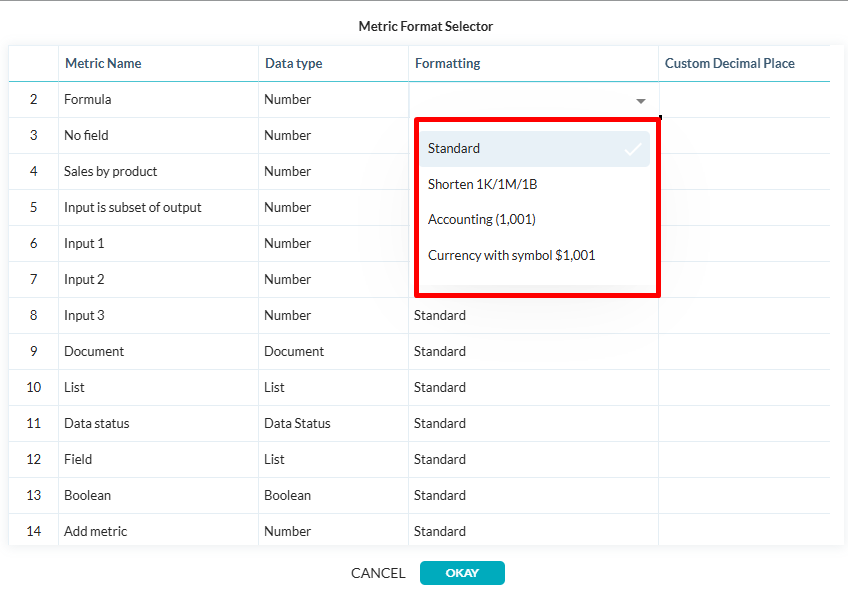Open the Formatting dropdown for the Formula row
Screen dimensions: 848x601
[530, 99]
